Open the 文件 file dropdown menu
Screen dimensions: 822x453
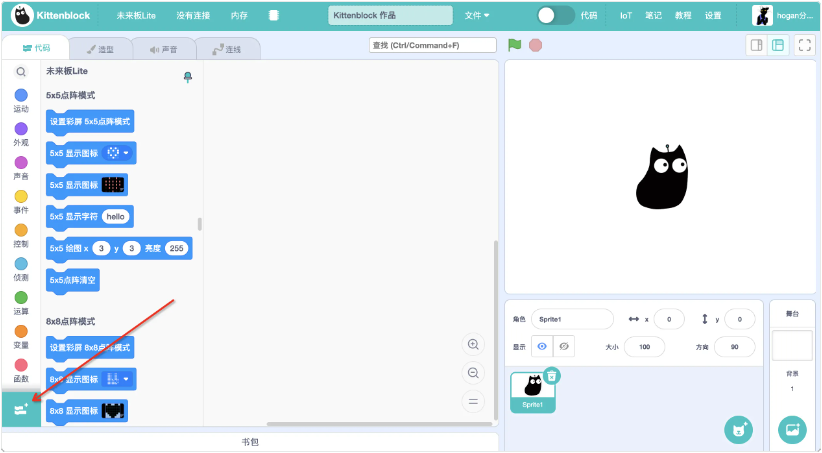pos(477,16)
